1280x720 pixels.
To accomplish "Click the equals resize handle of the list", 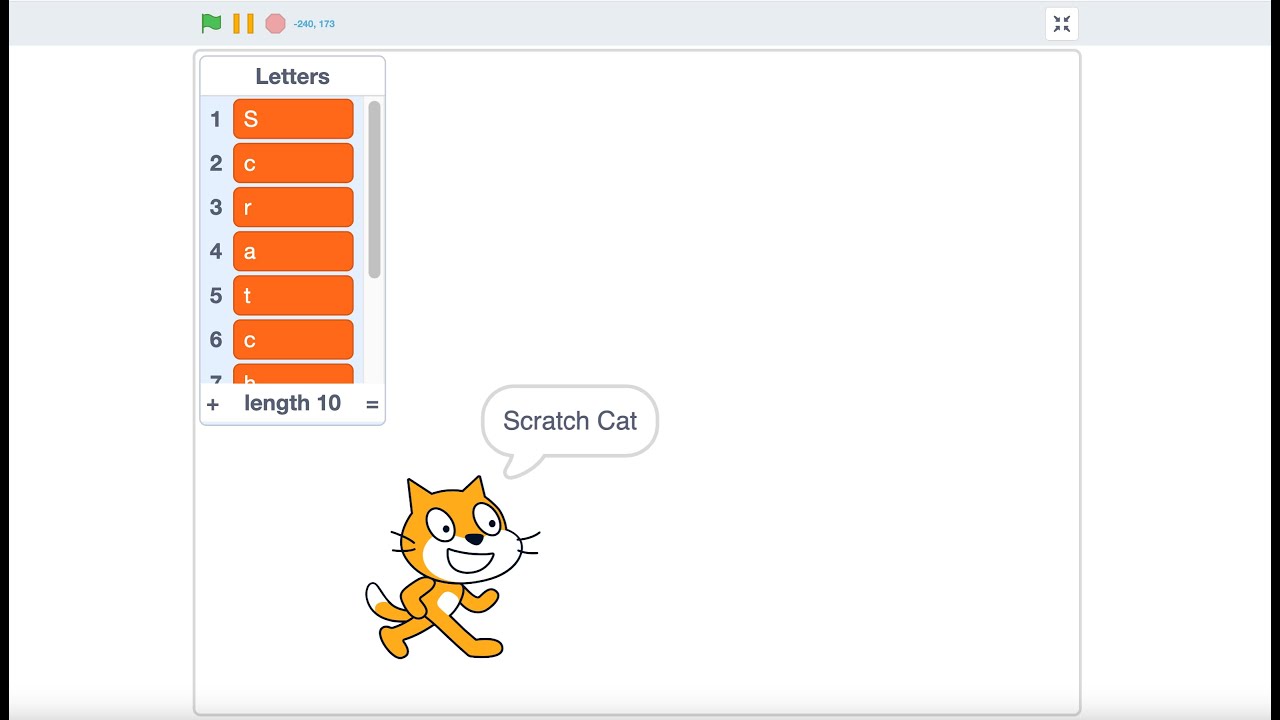I will tap(372, 404).
